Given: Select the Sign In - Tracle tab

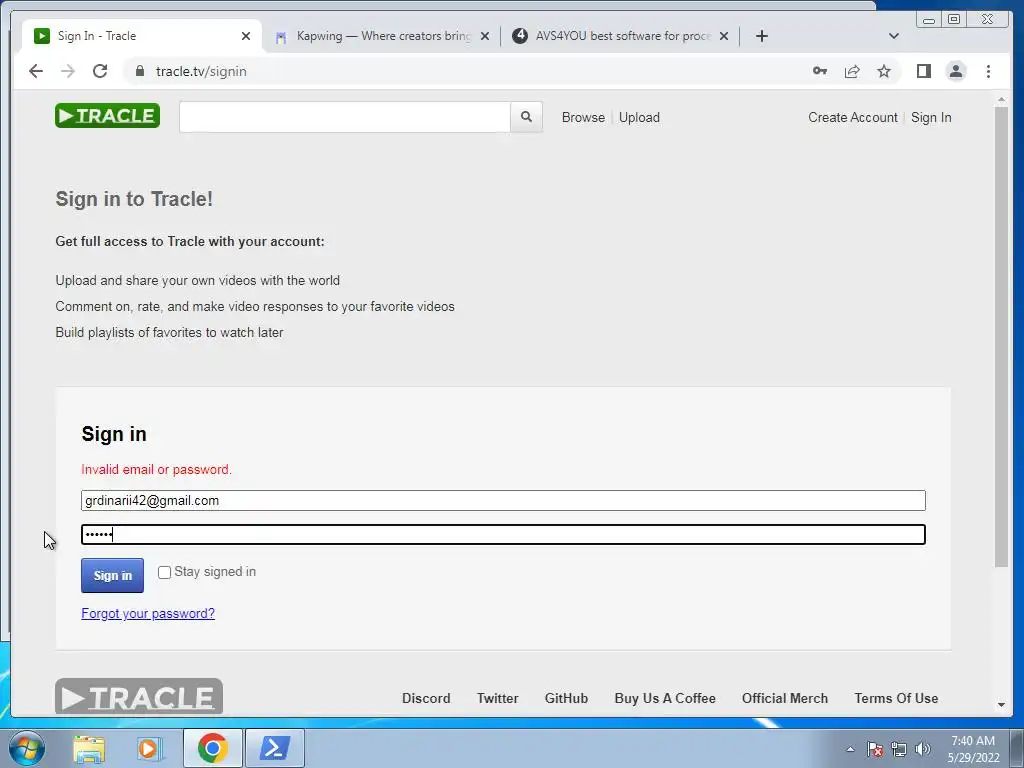Looking at the screenshot, I should [142, 36].
